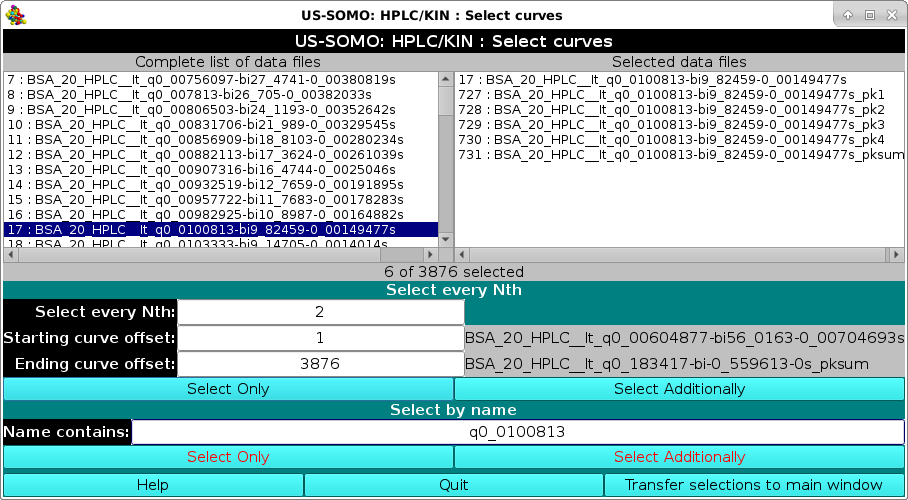
Task: Select file 15 ending bi11_7683-0_00178283s
Action: 221,200
